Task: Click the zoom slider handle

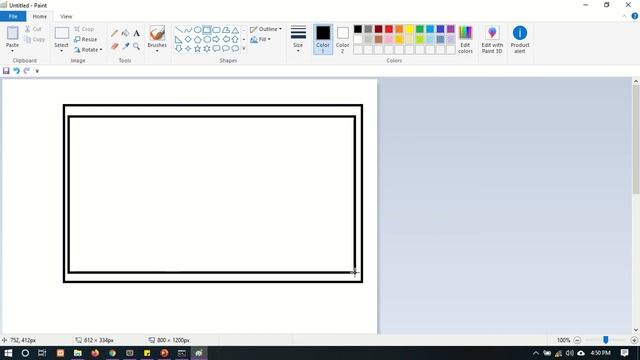Action: [606, 340]
